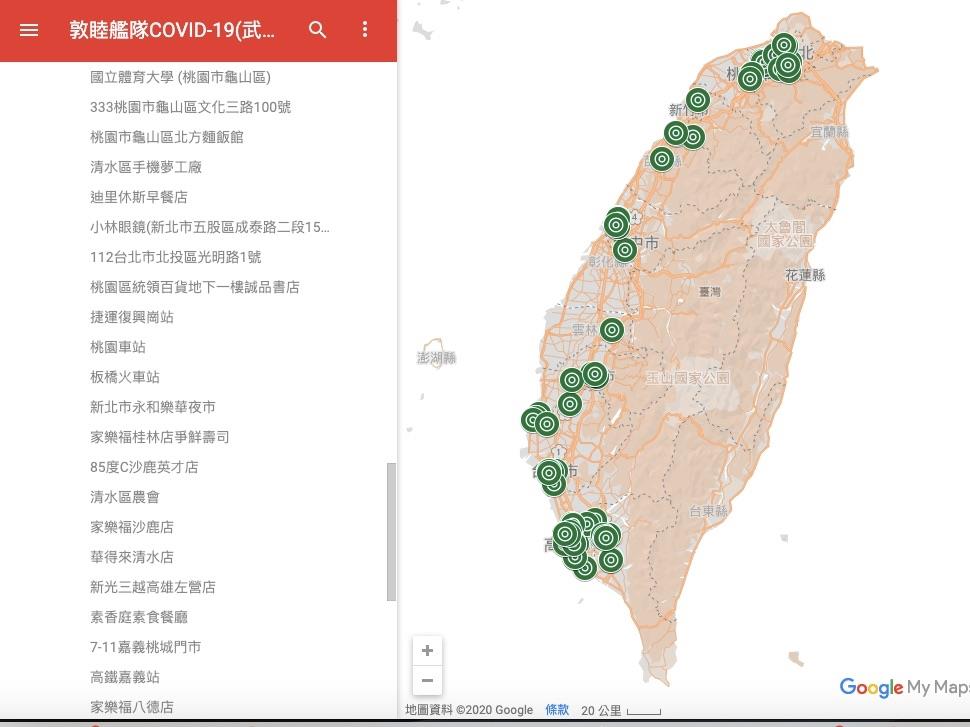Choose 板橋火車站 in the sidebar
This screenshot has height=727, width=970.
click(x=125, y=377)
